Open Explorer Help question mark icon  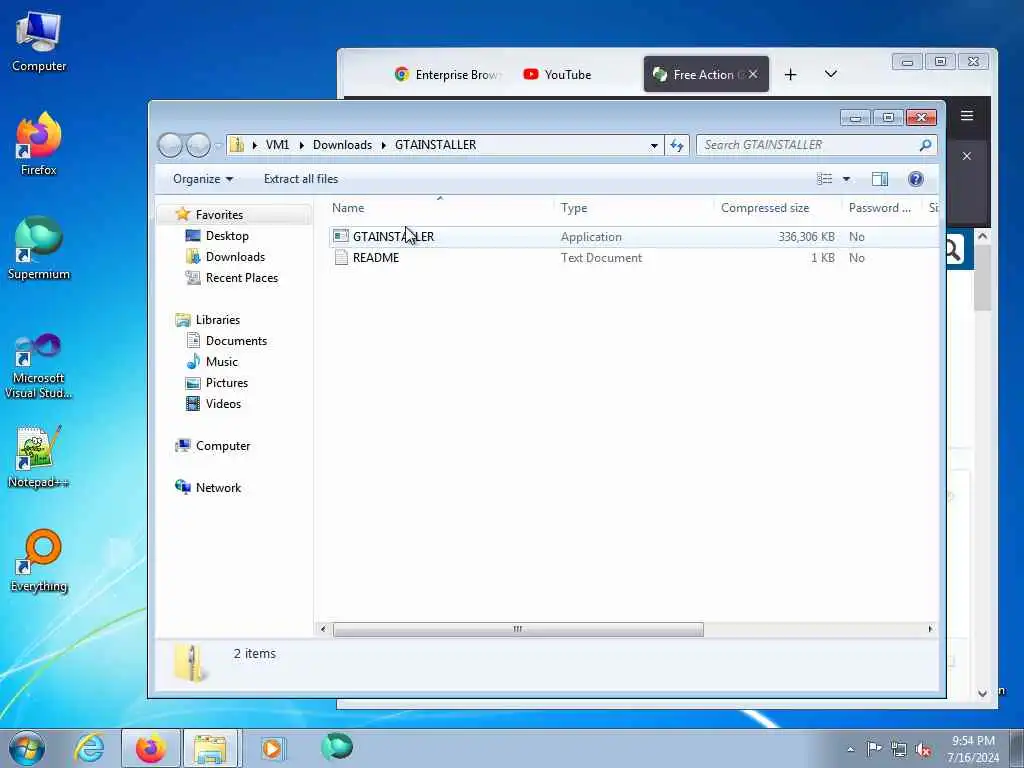[x=916, y=179]
